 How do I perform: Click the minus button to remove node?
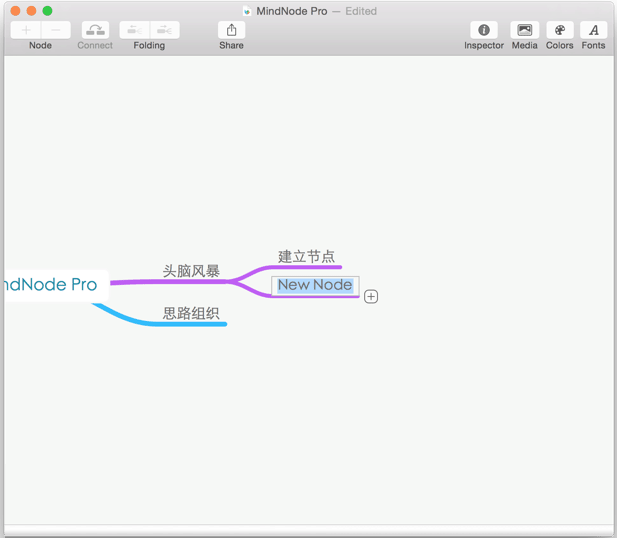click(55, 30)
